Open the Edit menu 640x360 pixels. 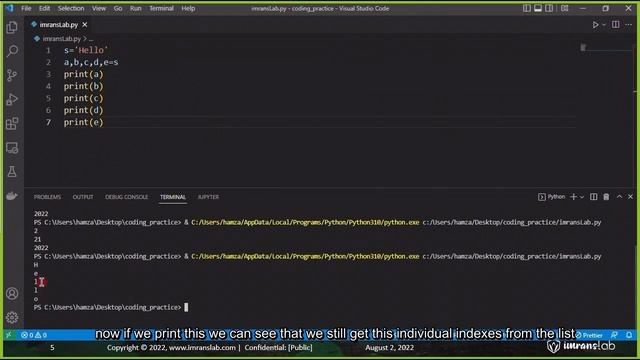pyautogui.click(x=44, y=8)
